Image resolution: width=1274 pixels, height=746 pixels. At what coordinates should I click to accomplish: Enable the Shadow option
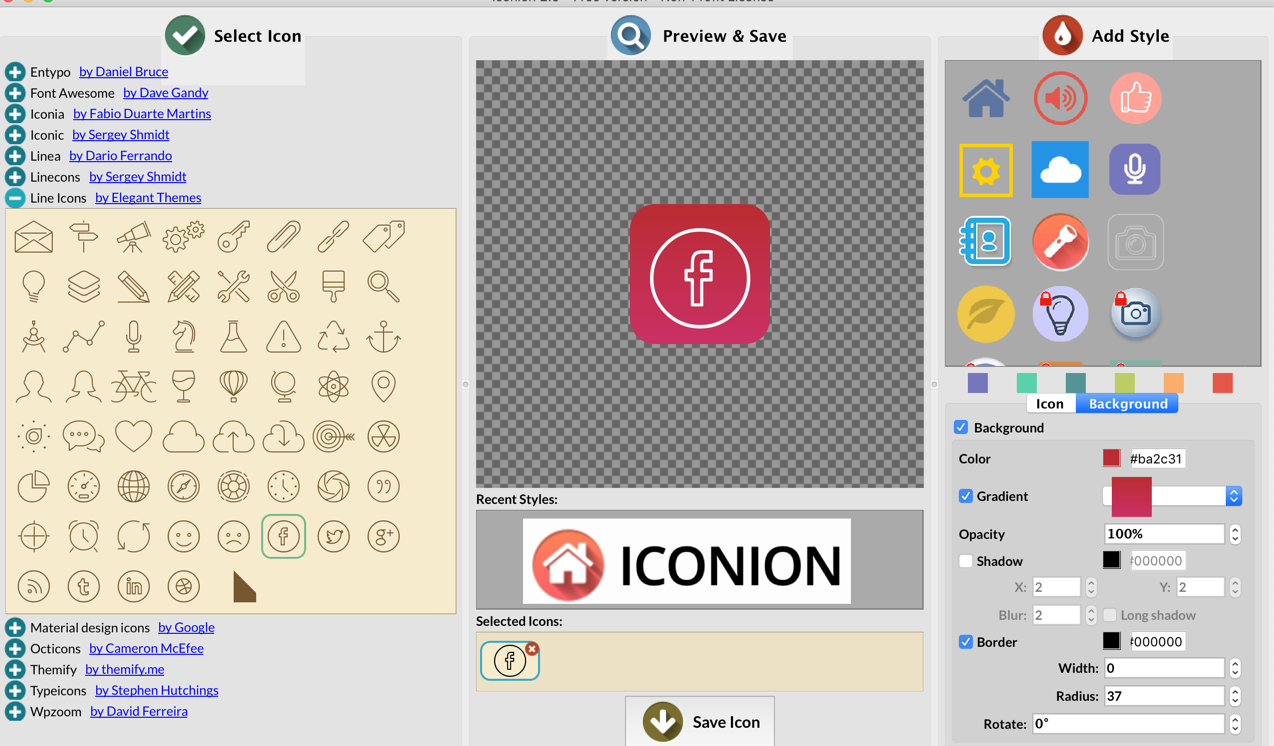(965, 561)
